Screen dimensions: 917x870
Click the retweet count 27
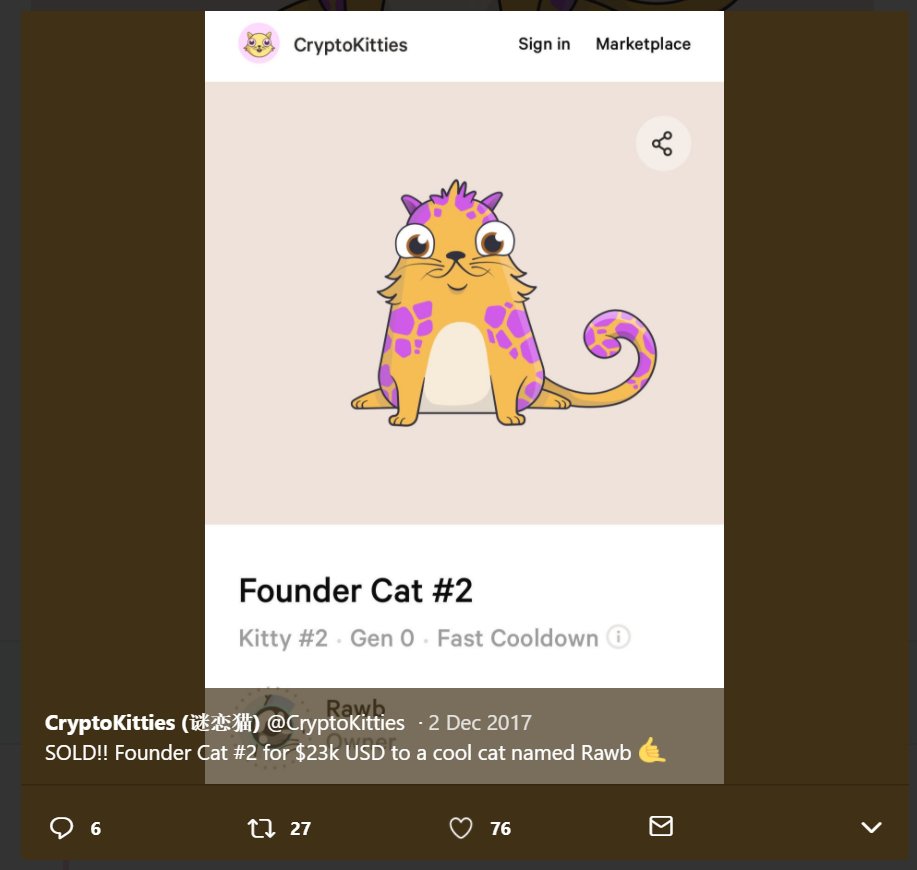(x=300, y=828)
